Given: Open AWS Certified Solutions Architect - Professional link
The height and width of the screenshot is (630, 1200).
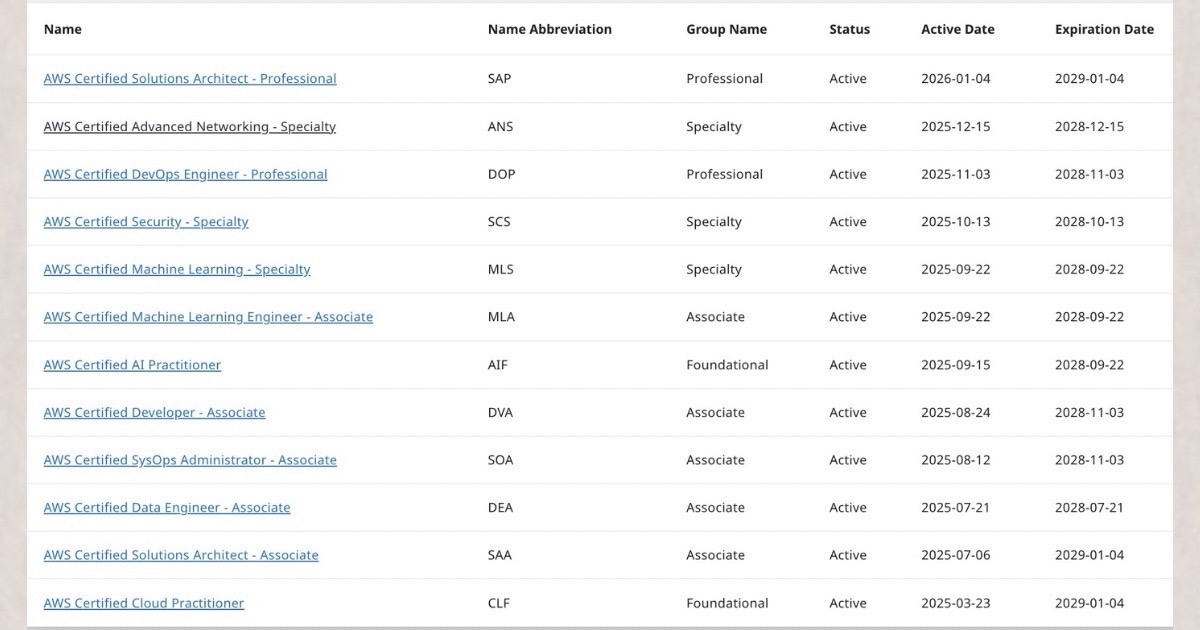Looking at the screenshot, I should pos(190,79).
